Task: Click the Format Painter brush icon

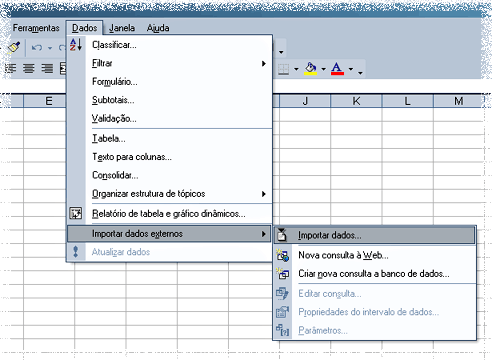Action: (14, 48)
